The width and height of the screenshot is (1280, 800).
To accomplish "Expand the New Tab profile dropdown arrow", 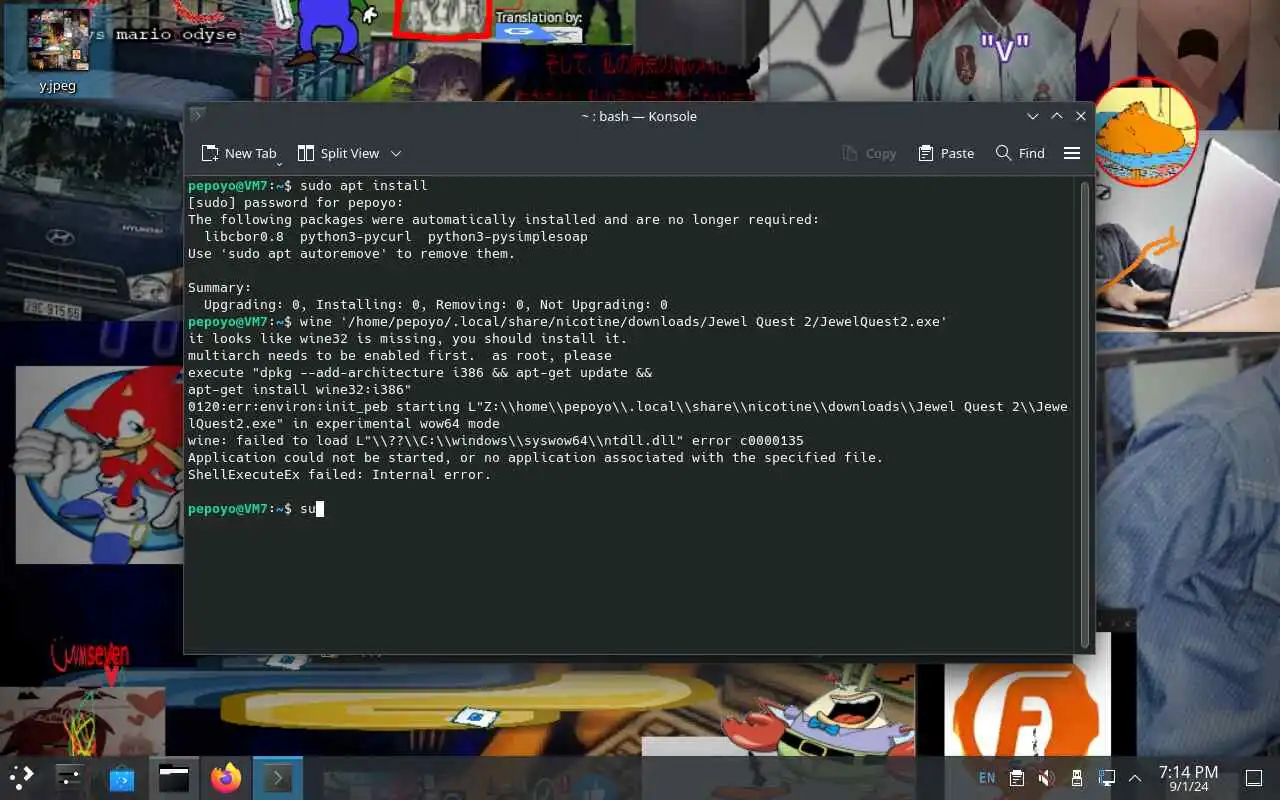I will 280,163.
